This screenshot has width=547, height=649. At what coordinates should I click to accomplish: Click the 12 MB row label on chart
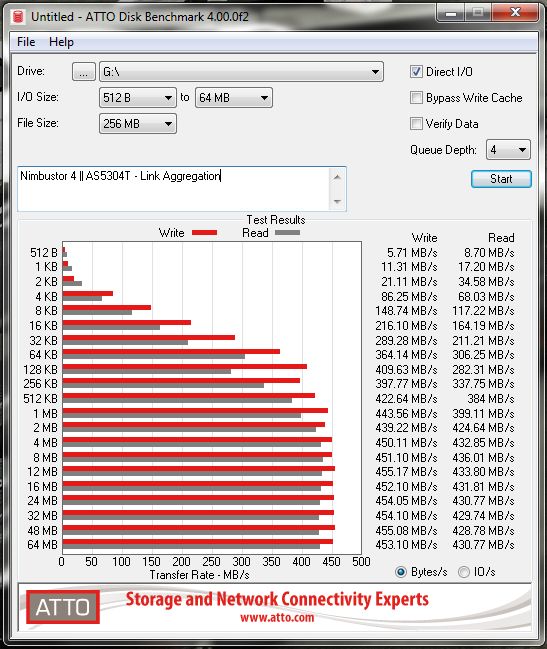click(43, 471)
